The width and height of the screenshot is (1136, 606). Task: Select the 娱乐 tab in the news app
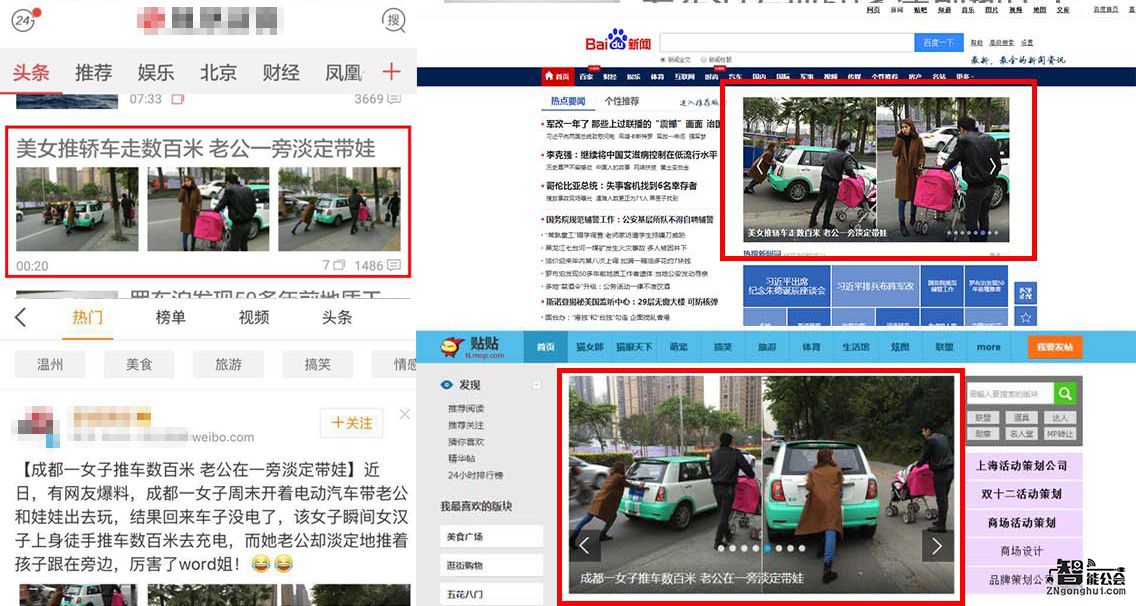[155, 72]
